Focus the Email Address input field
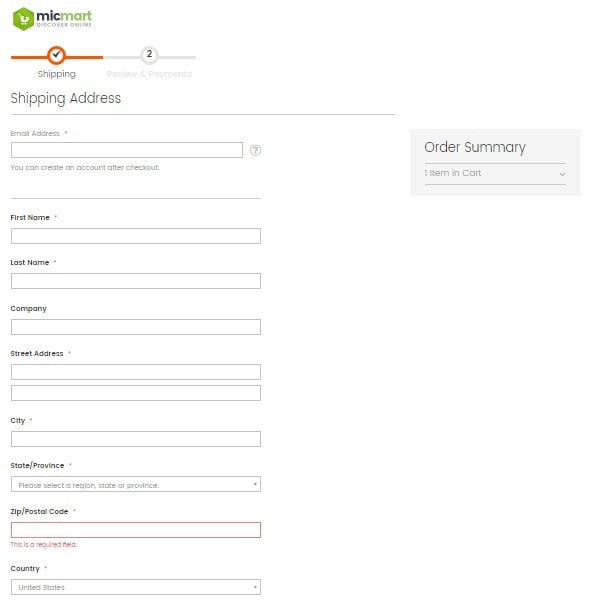Viewport: 593px width, 605px height. (127, 150)
